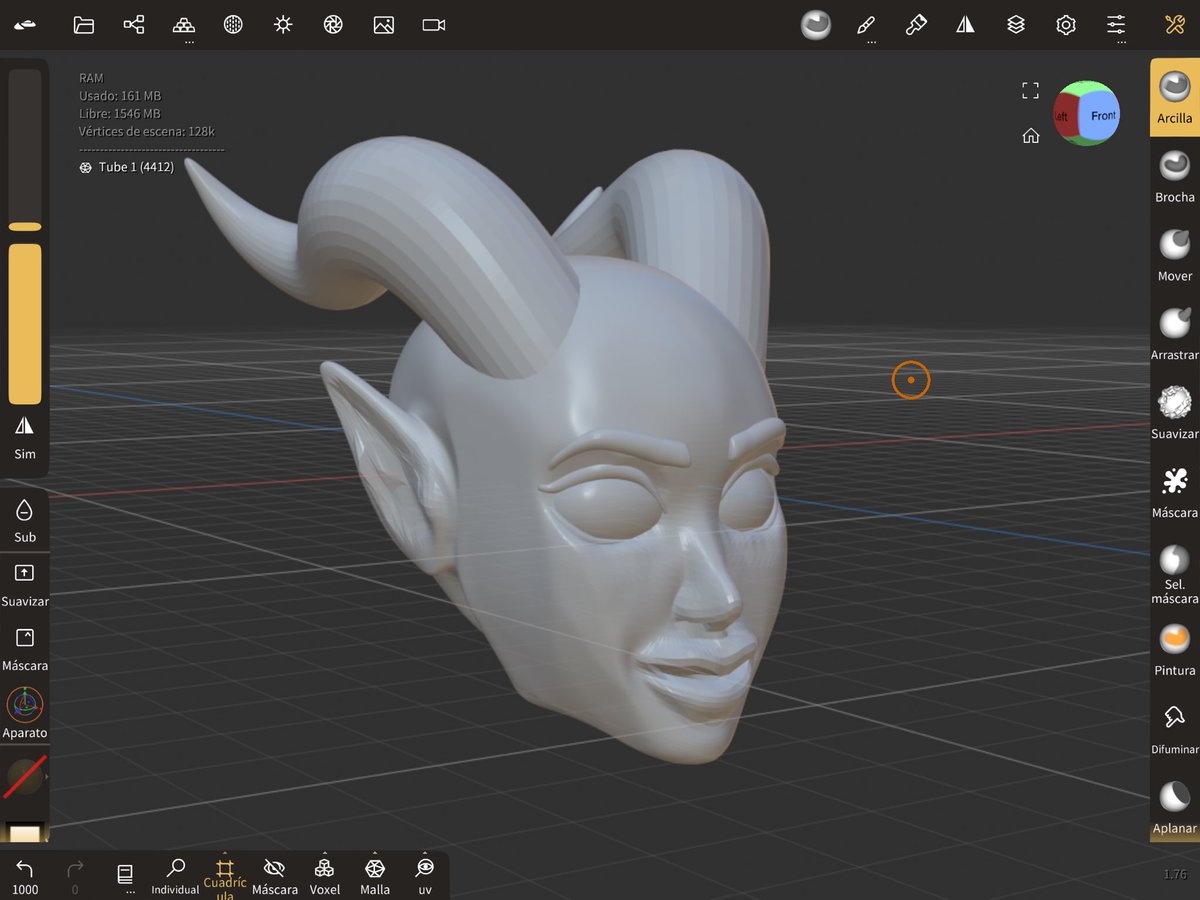Select the Difuminar smudge tool
Viewport: 1200px width, 900px height.
pos(1175,729)
